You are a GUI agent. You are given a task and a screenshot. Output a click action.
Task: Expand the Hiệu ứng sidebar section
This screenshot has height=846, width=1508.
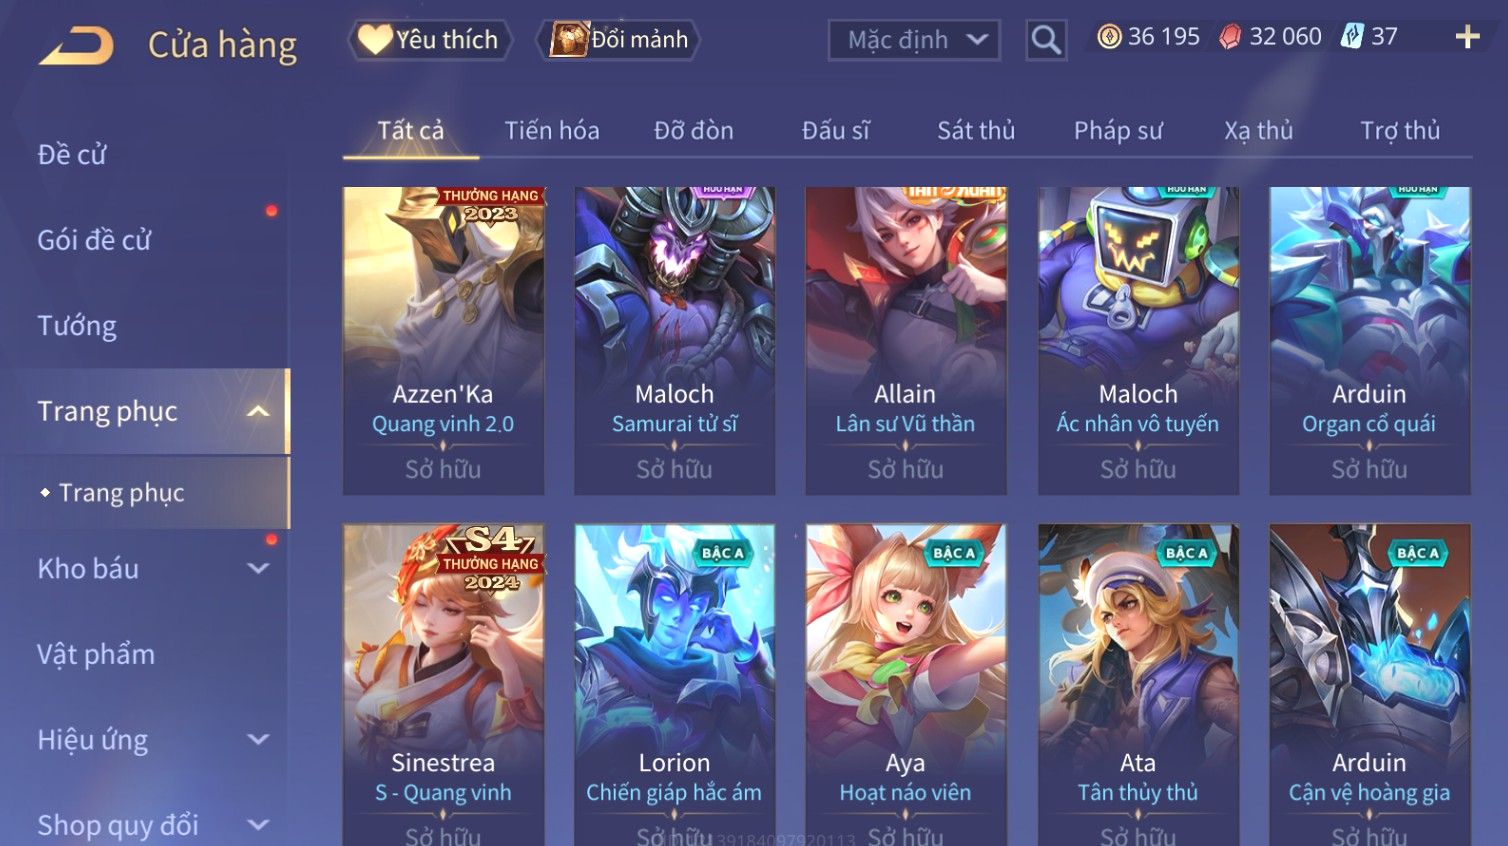[x=258, y=740]
